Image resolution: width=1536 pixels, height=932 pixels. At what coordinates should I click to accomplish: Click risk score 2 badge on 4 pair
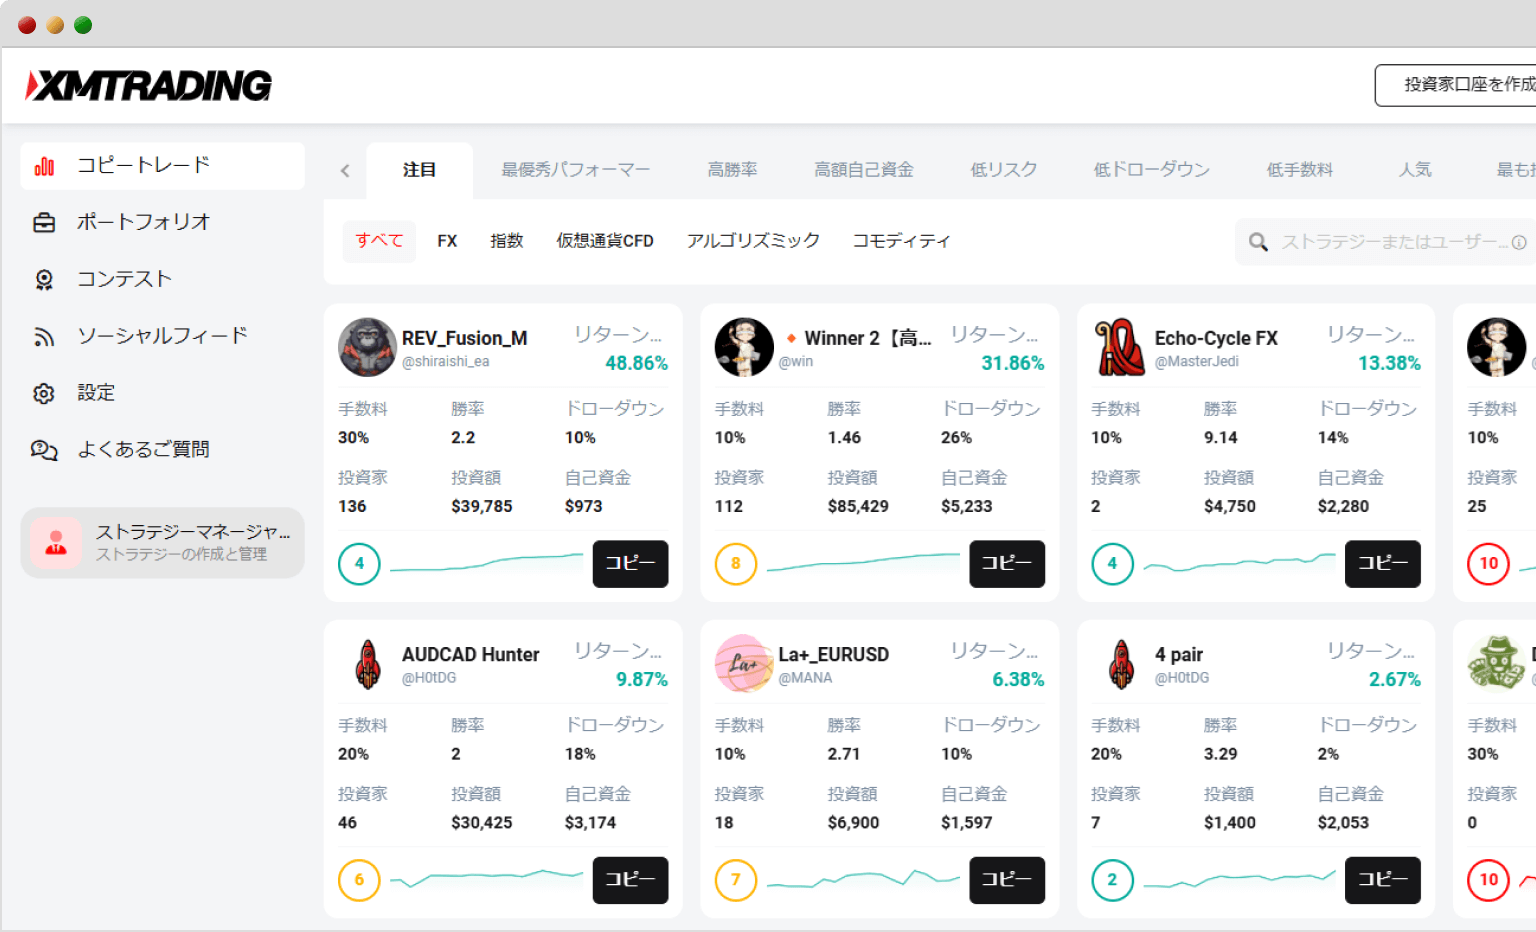click(x=1112, y=881)
